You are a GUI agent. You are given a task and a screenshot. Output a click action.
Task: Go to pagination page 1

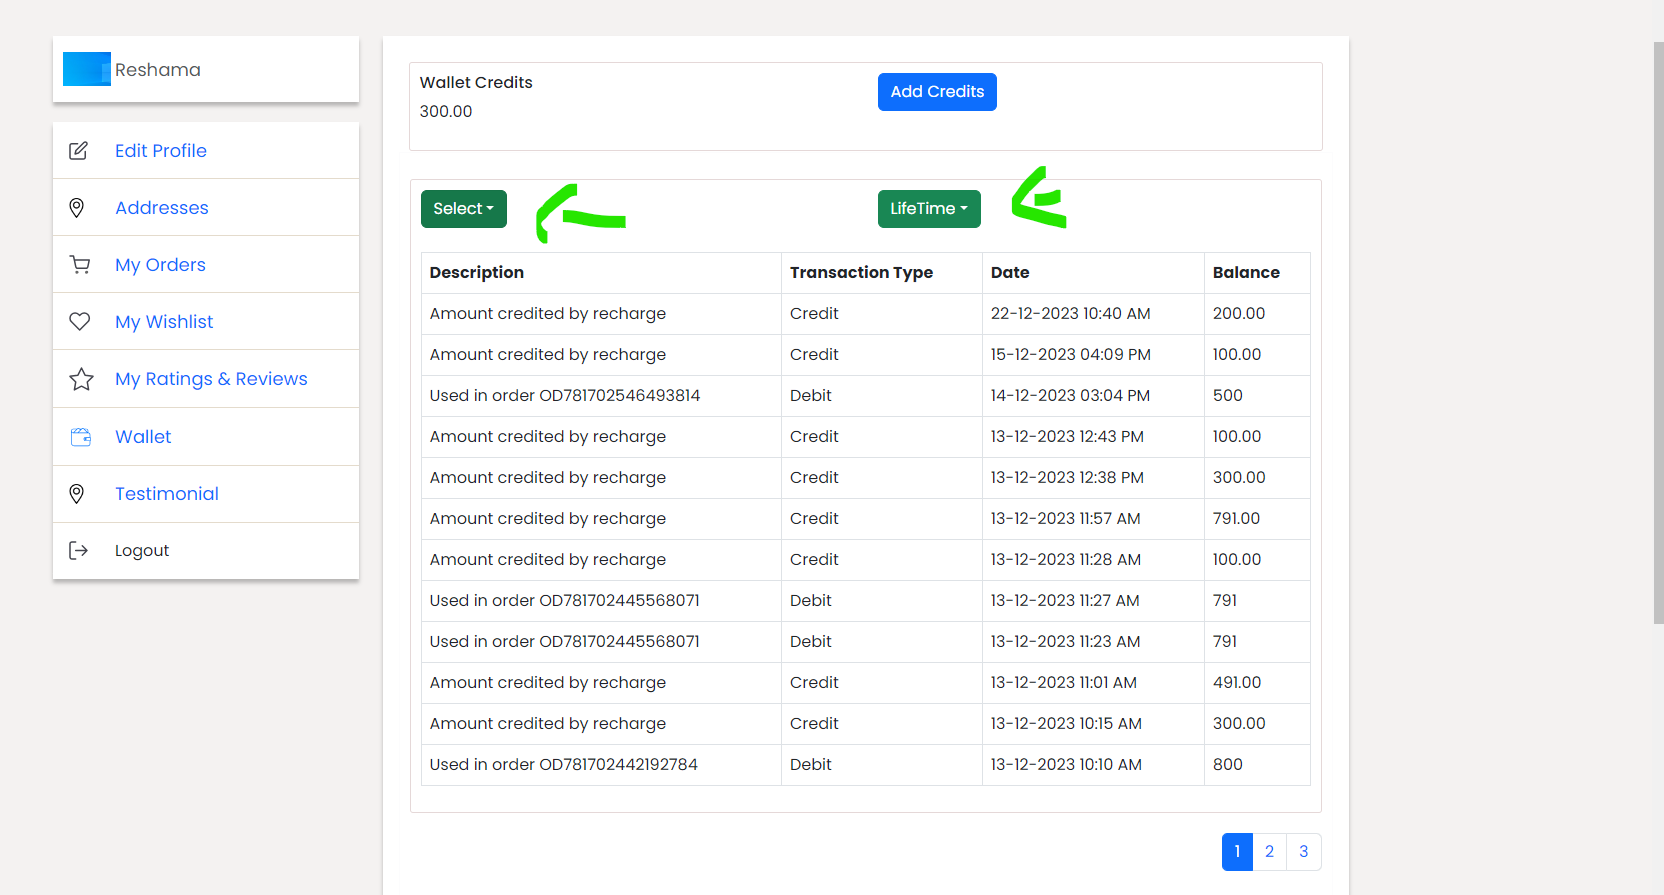[x=1237, y=852]
